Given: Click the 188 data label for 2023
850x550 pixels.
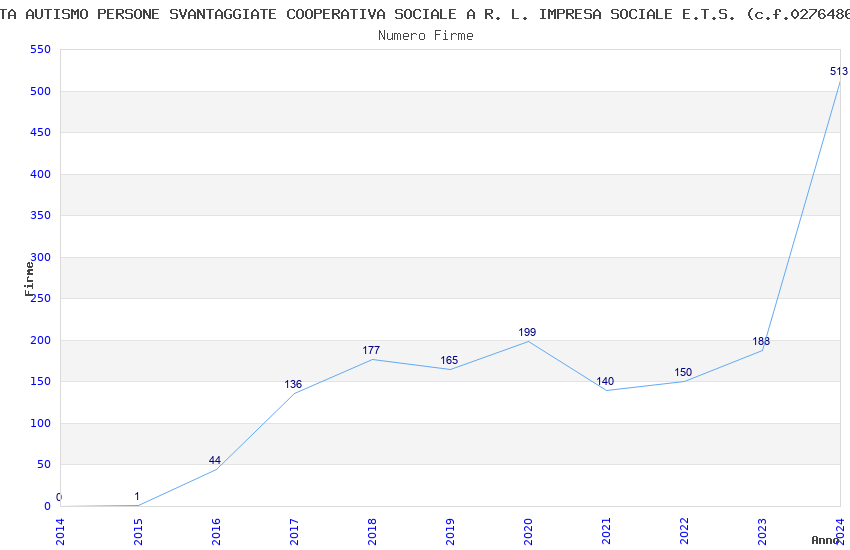Looking at the screenshot, I should (x=761, y=341).
